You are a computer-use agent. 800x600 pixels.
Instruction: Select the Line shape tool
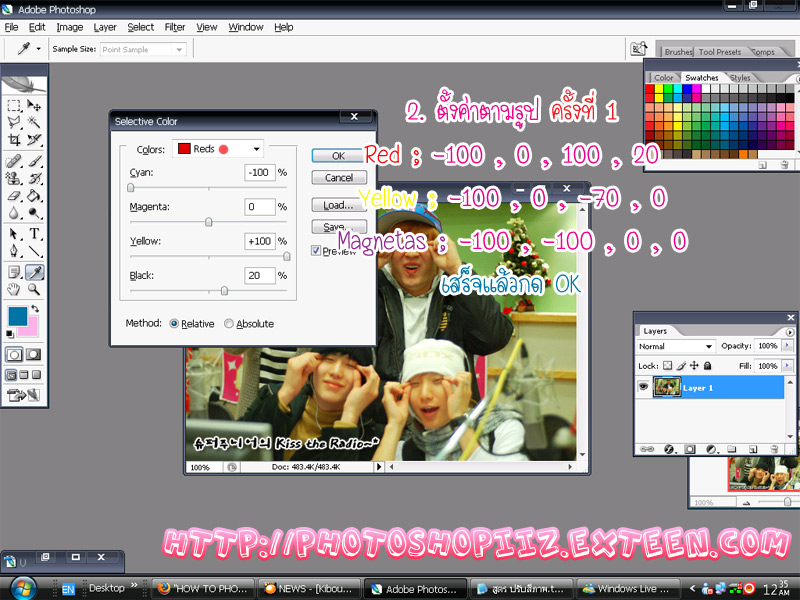pyautogui.click(x=34, y=251)
